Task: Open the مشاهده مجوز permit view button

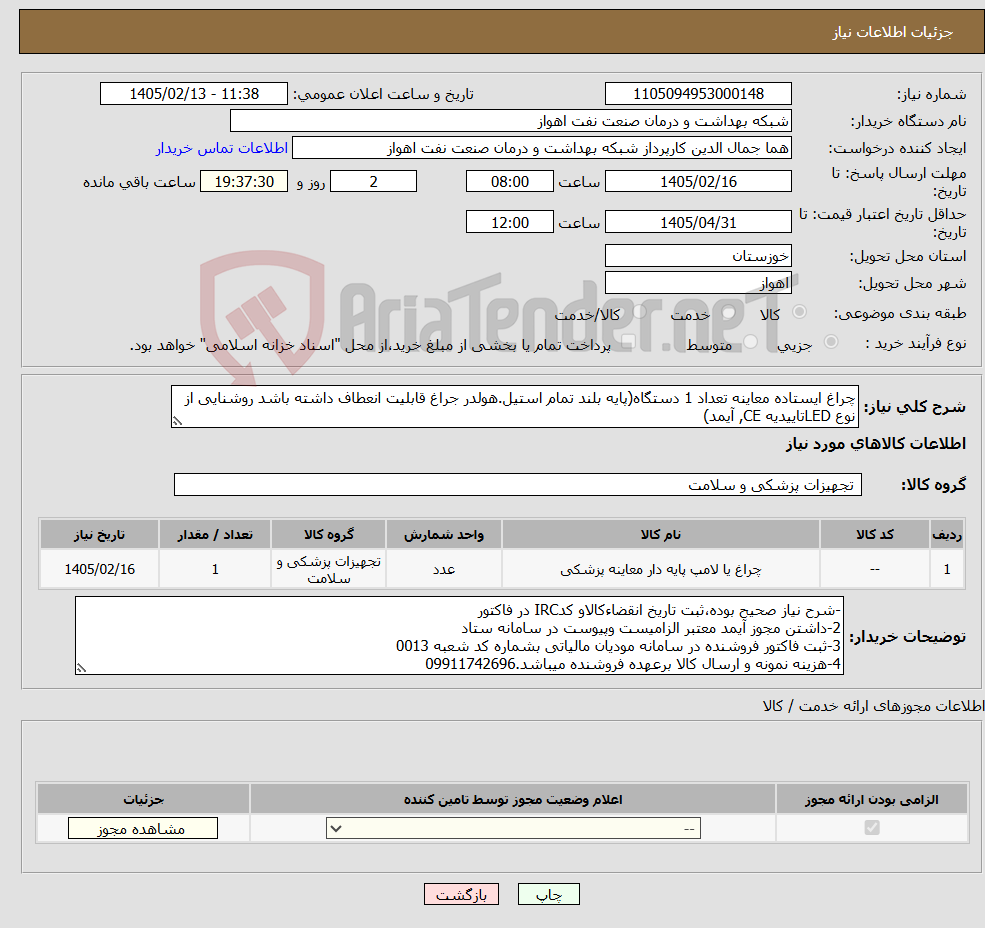Action: point(143,828)
